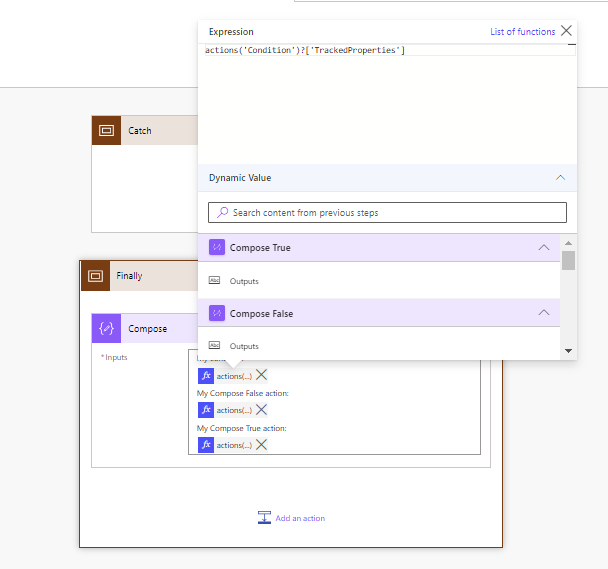Select the Finally scope title
The width and height of the screenshot is (608, 569).
(x=129, y=276)
